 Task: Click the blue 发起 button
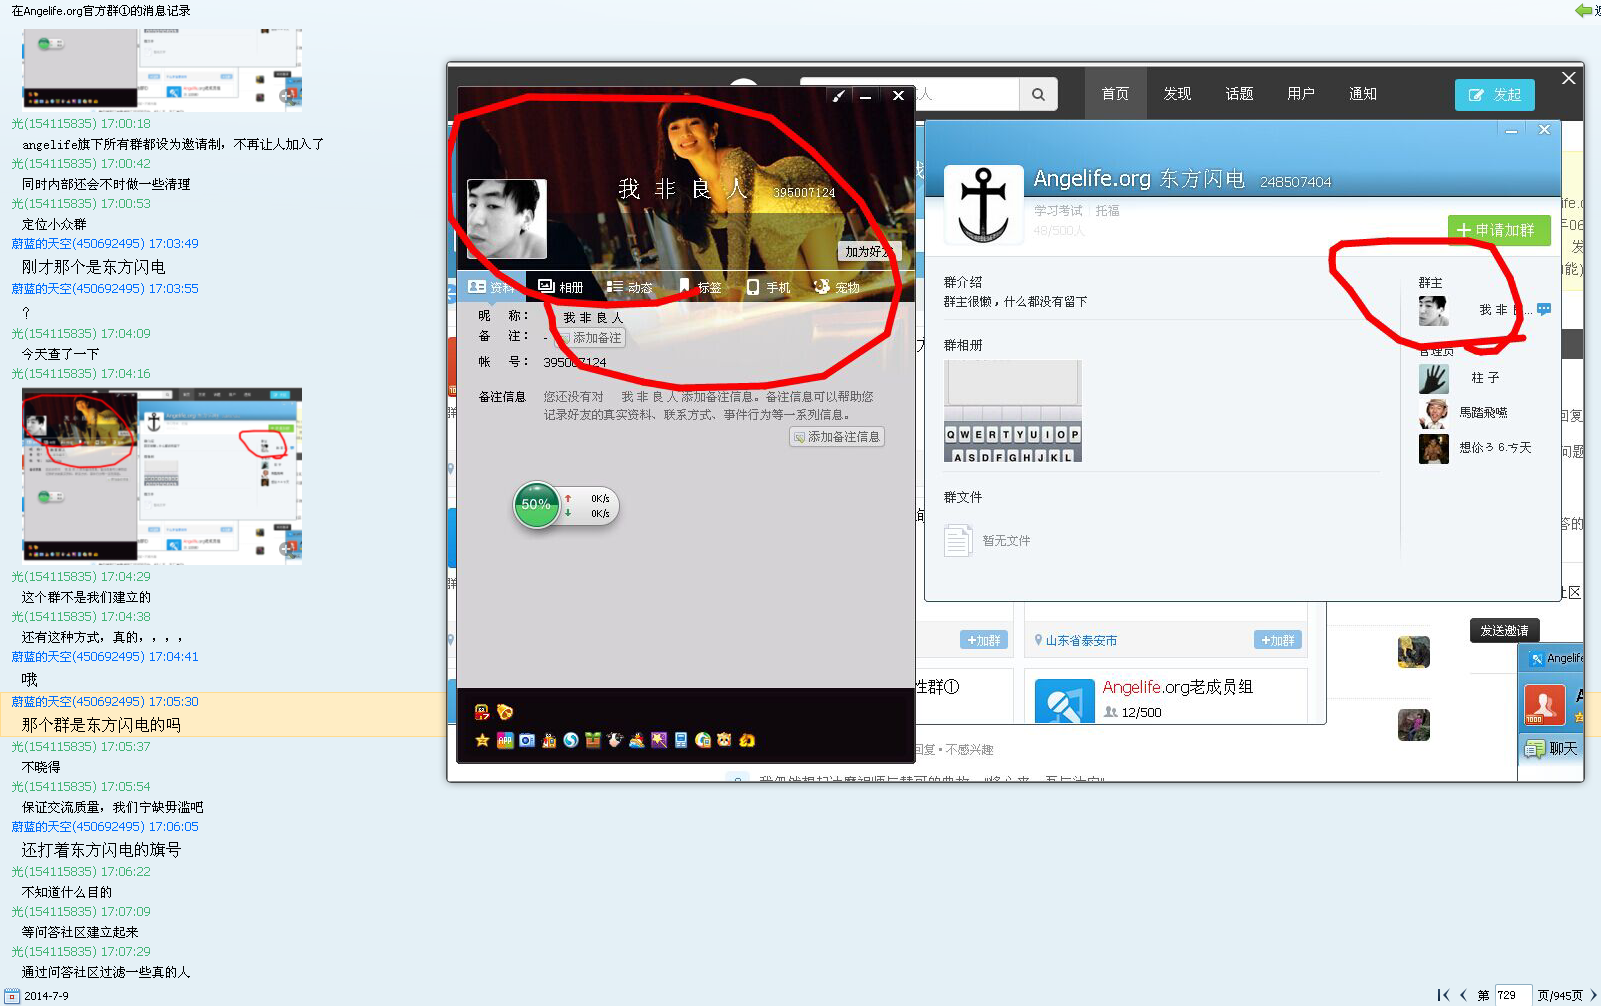coord(1494,95)
